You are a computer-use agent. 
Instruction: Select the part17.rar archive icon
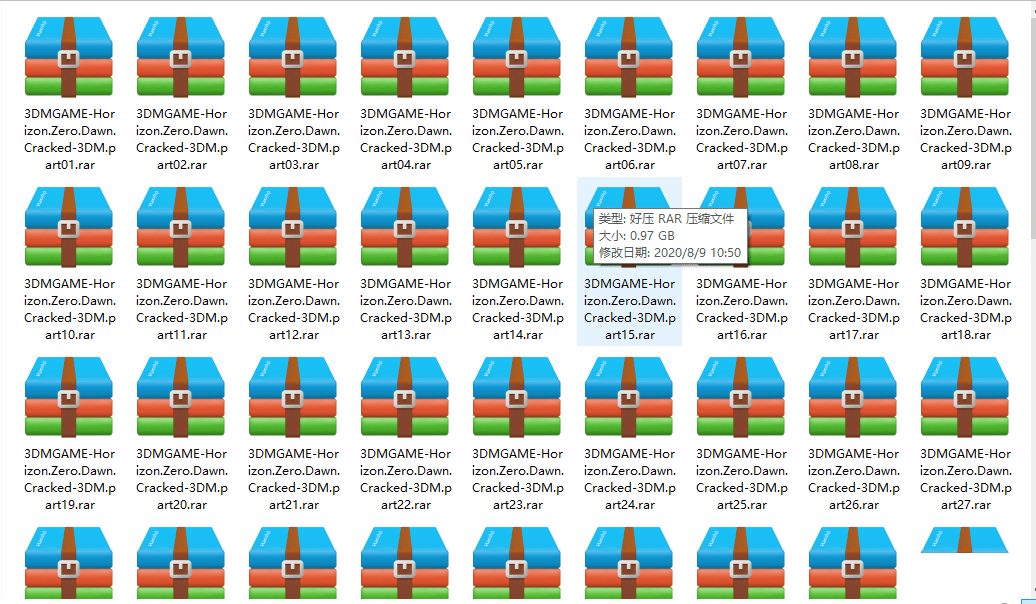coord(852,227)
